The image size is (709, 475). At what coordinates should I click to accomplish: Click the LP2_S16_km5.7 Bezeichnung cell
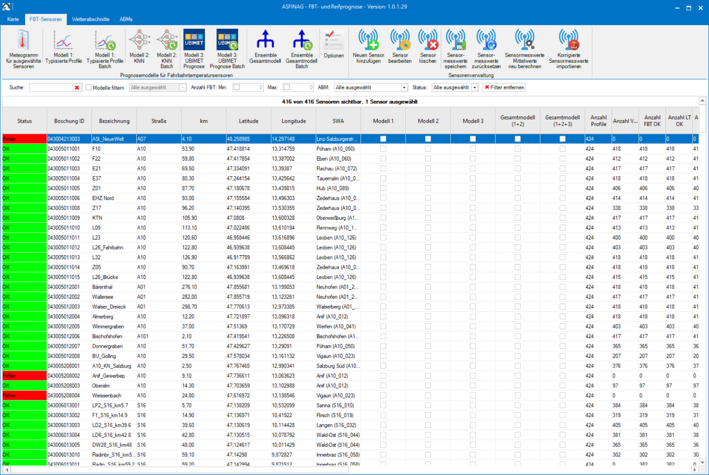[114, 405]
